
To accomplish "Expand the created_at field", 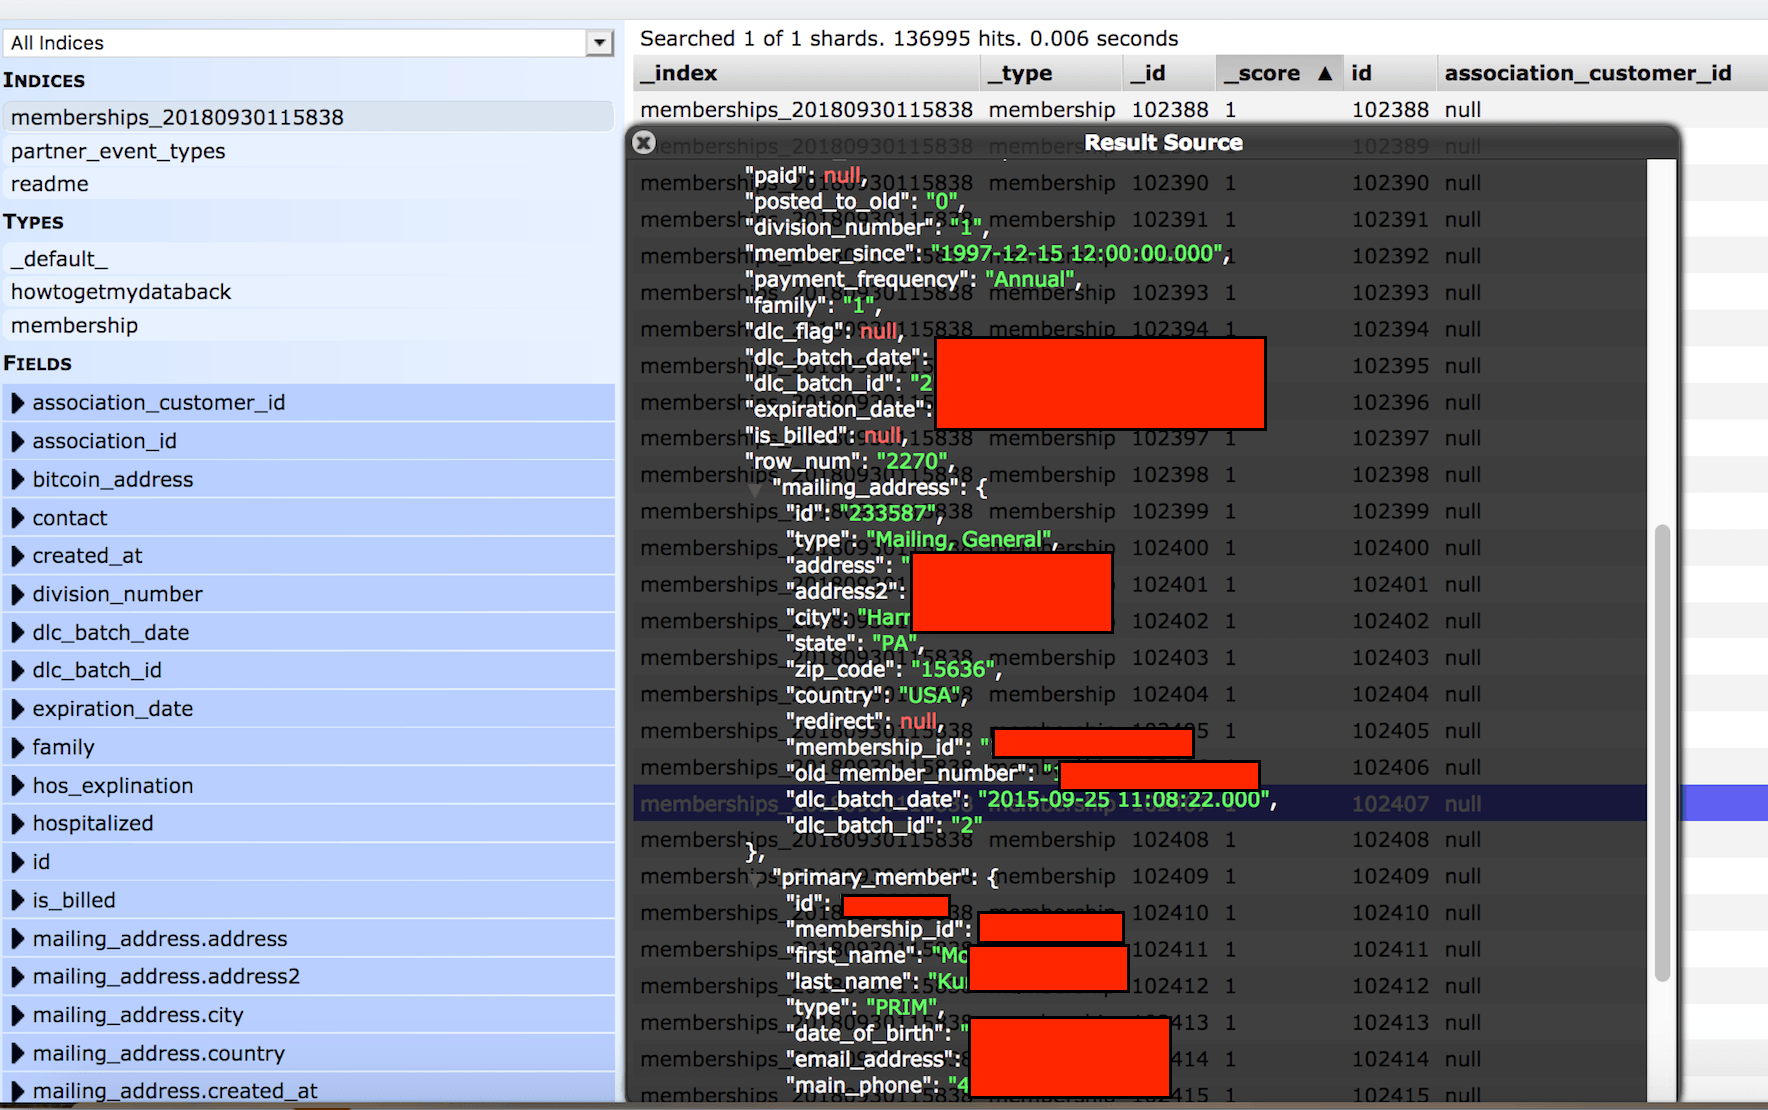I will pyautogui.click(x=17, y=556).
